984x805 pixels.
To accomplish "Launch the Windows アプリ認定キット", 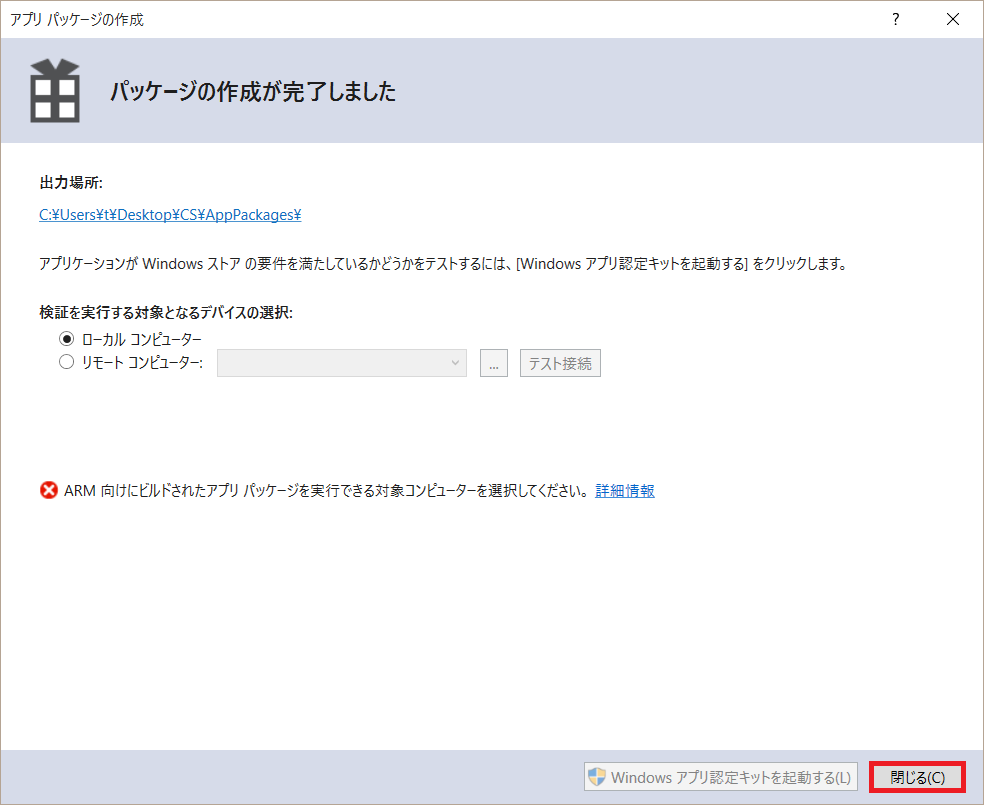I will click(721, 777).
